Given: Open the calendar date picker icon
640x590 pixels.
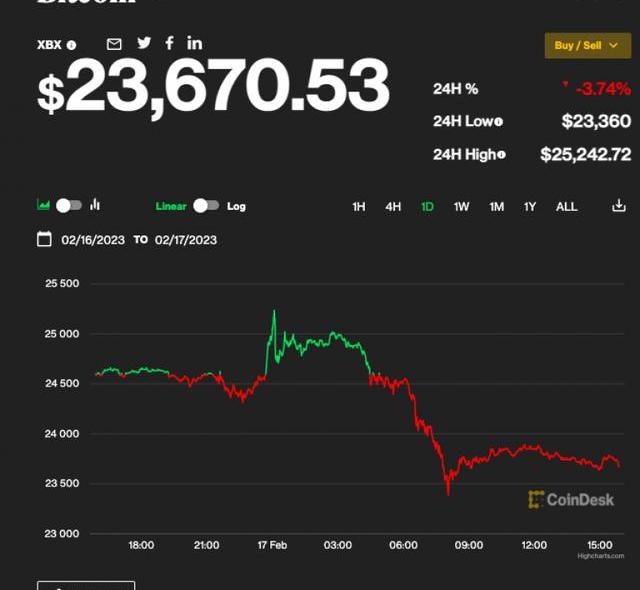Looking at the screenshot, I should [x=44, y=239].
